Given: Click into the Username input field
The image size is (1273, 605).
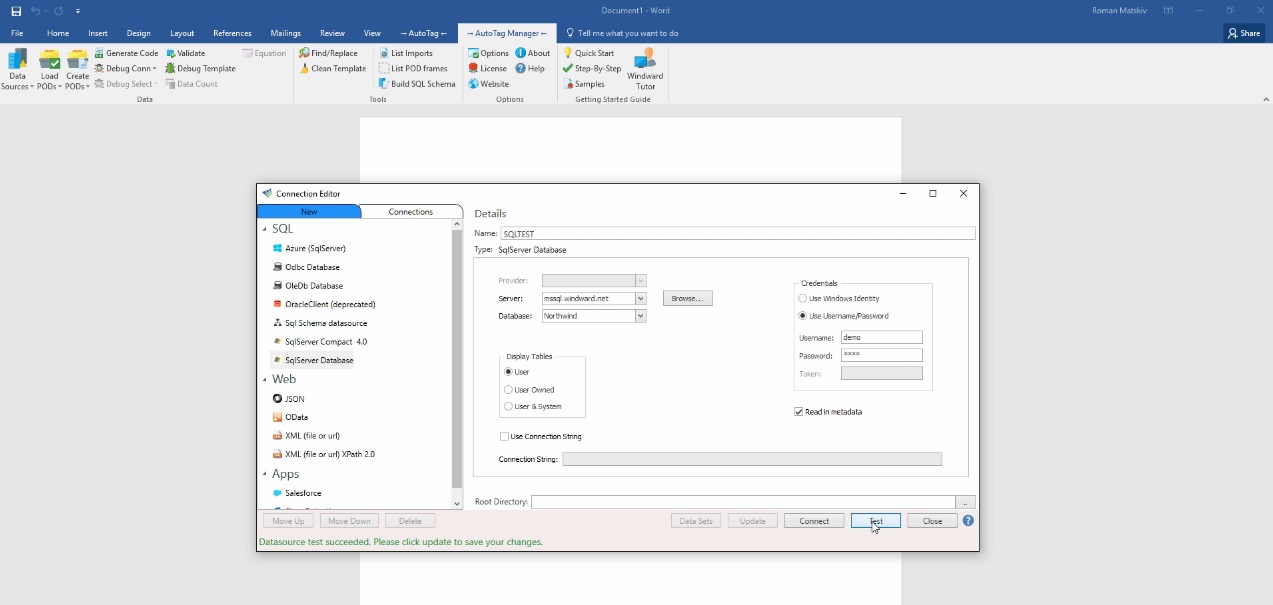Looking at the screenshot, I should coord(881,338).
